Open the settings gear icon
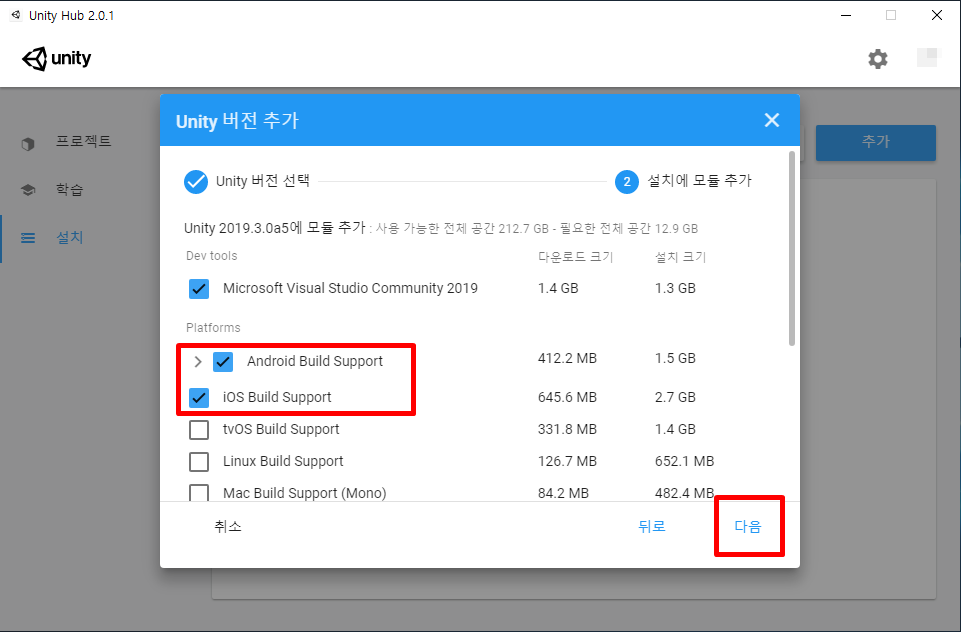The width and height of the screenshot is (961, 632). (878, 59)
